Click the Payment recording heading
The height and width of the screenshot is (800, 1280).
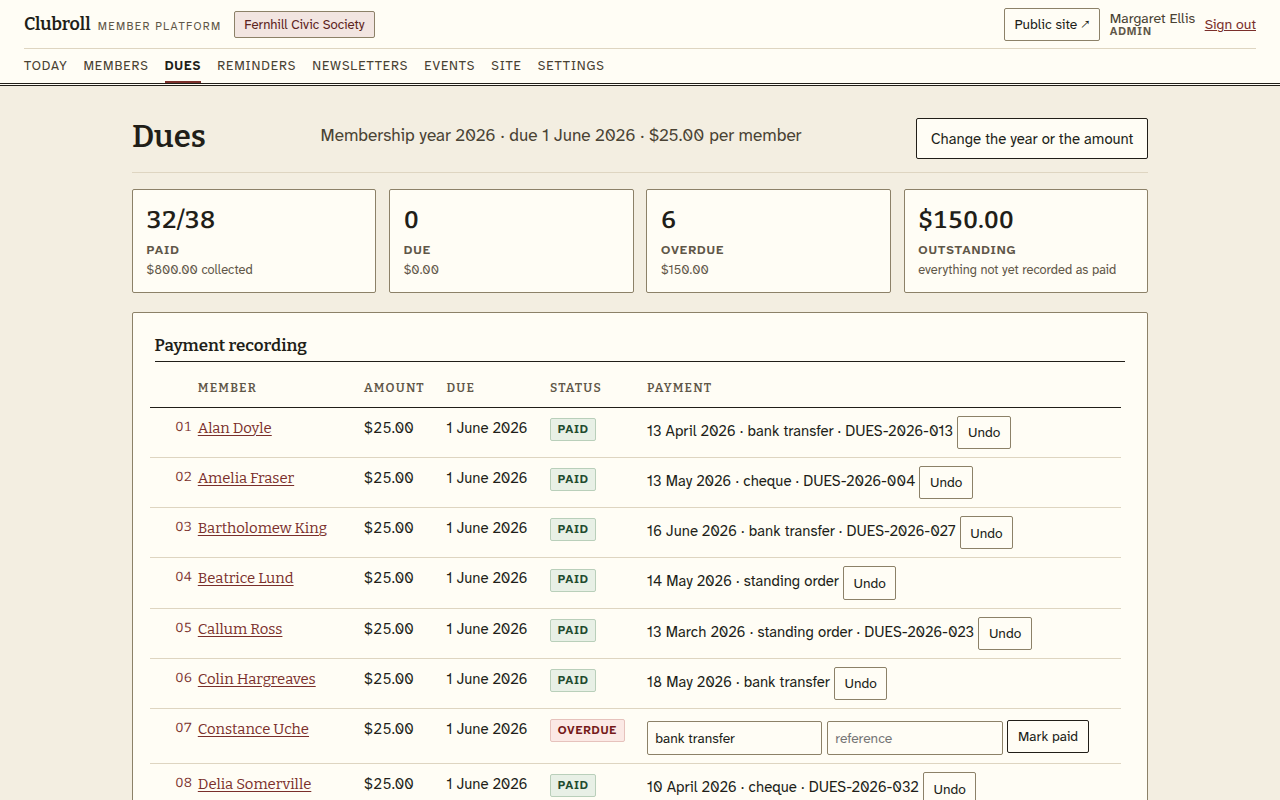[231, 345]
